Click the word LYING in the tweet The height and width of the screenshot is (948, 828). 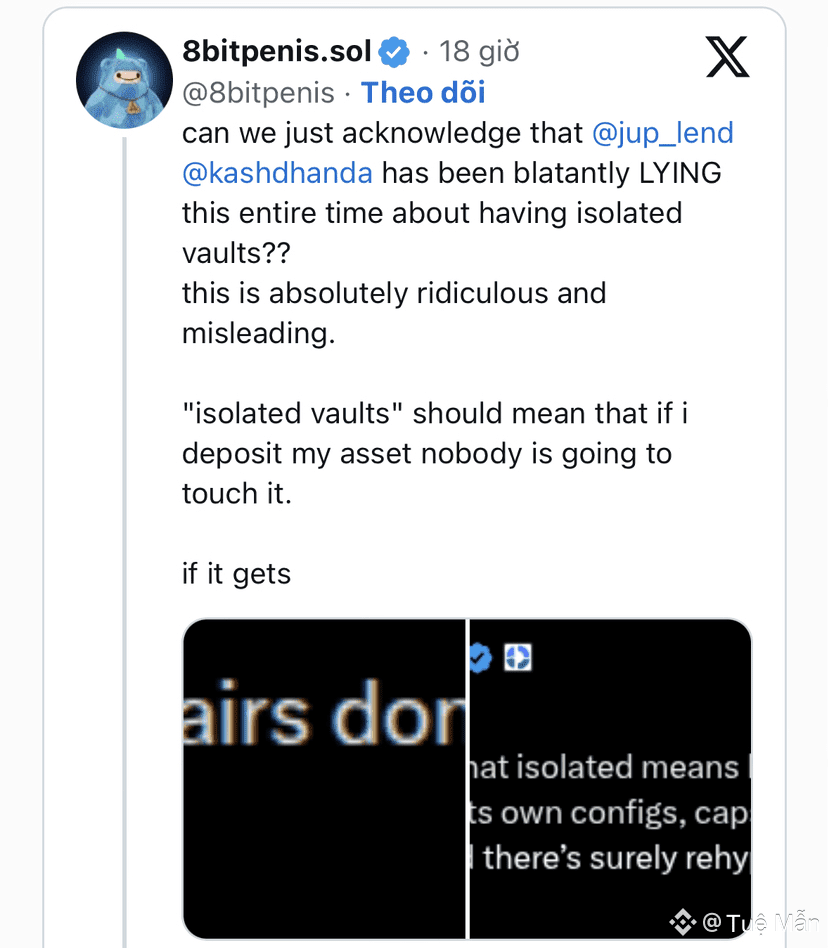(680, 173)
